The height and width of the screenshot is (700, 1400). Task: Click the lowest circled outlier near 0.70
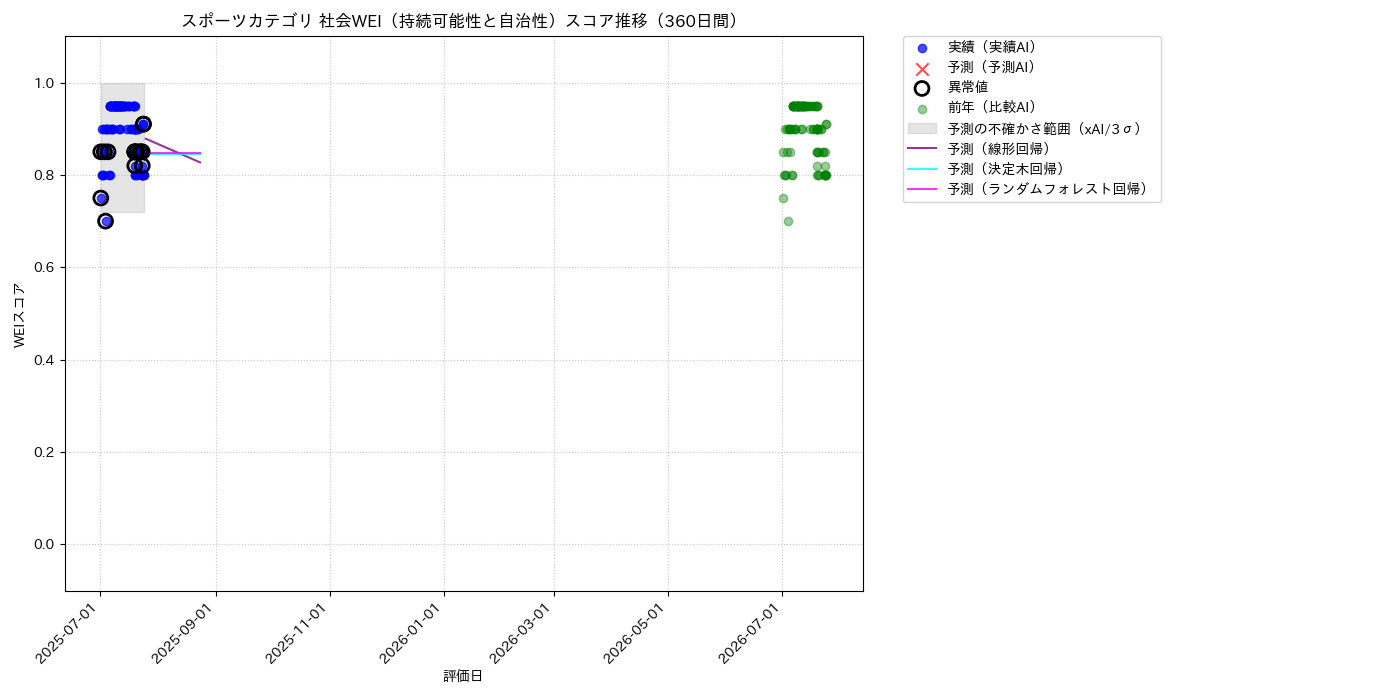105,221
